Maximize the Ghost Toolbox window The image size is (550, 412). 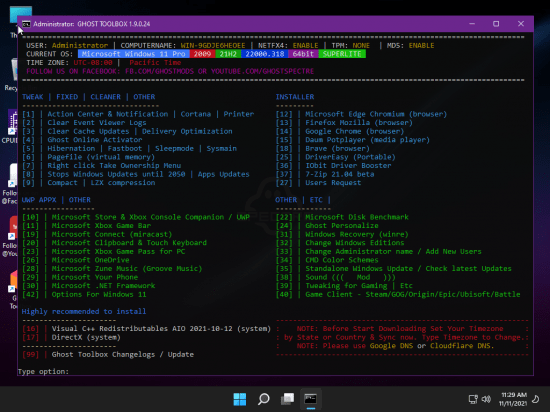coord(496,24)
